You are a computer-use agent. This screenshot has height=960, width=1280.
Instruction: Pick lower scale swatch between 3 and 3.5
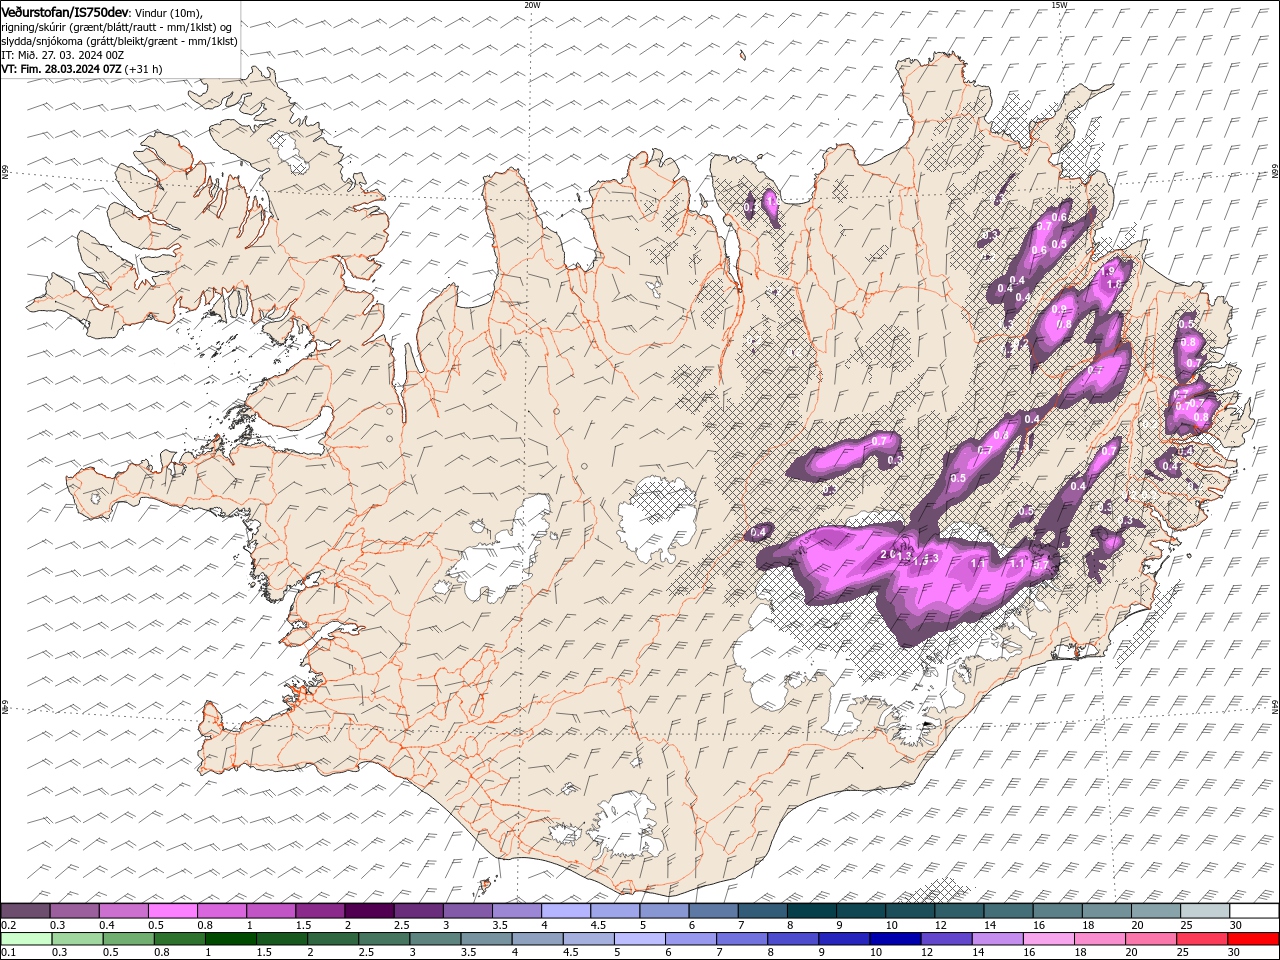435,939
